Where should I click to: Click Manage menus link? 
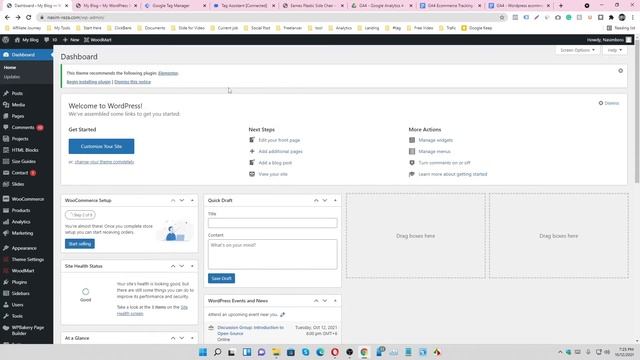point(434,151)
